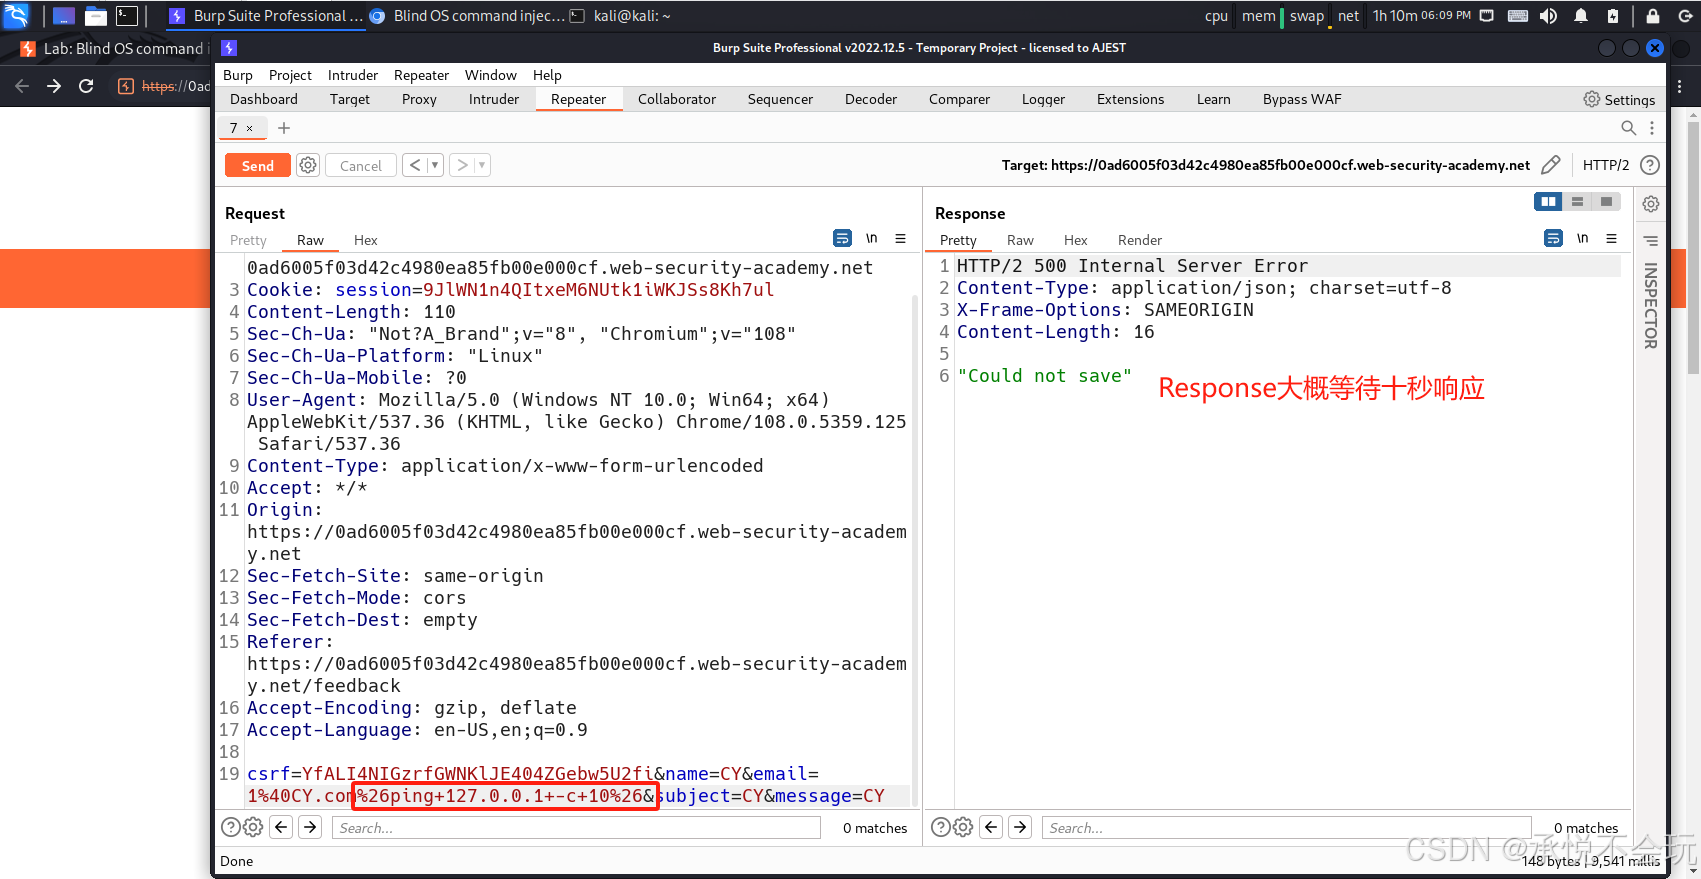Image resolution: width=1701 pixels, height=879 pixels.
Task: Select the request Hex view
Action: click(x=366, y=240)
